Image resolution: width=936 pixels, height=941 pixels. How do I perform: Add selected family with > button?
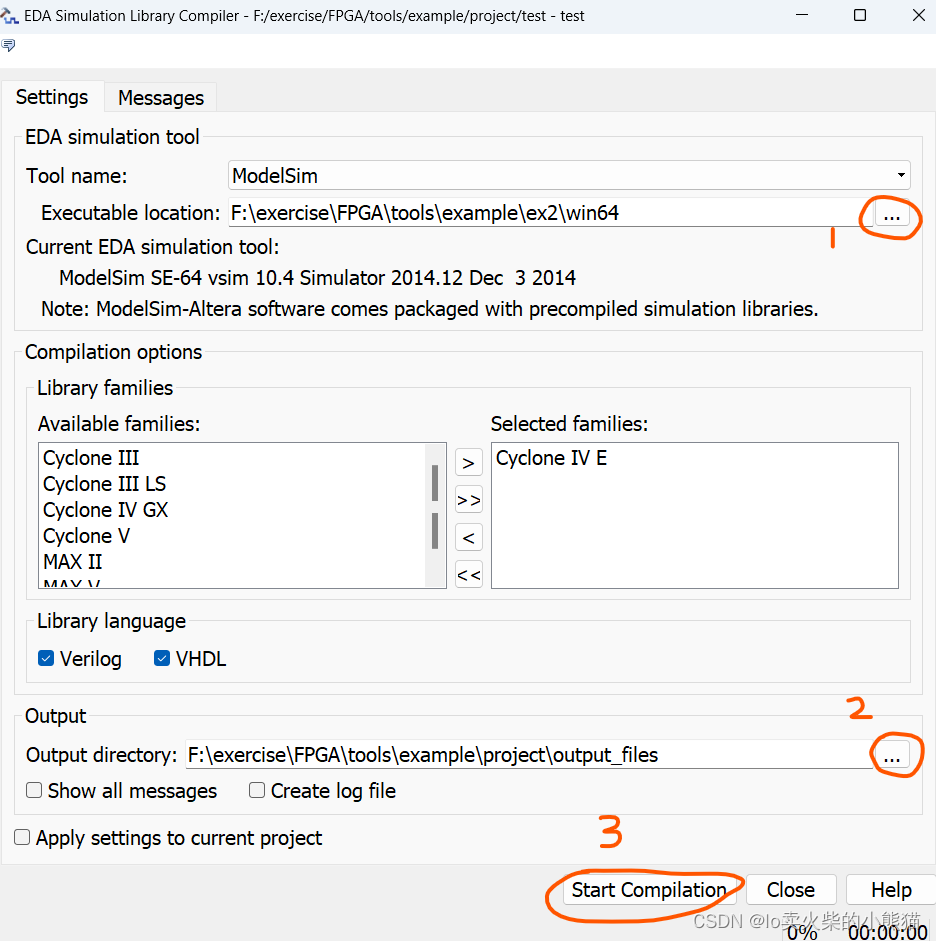click(468, 462)
